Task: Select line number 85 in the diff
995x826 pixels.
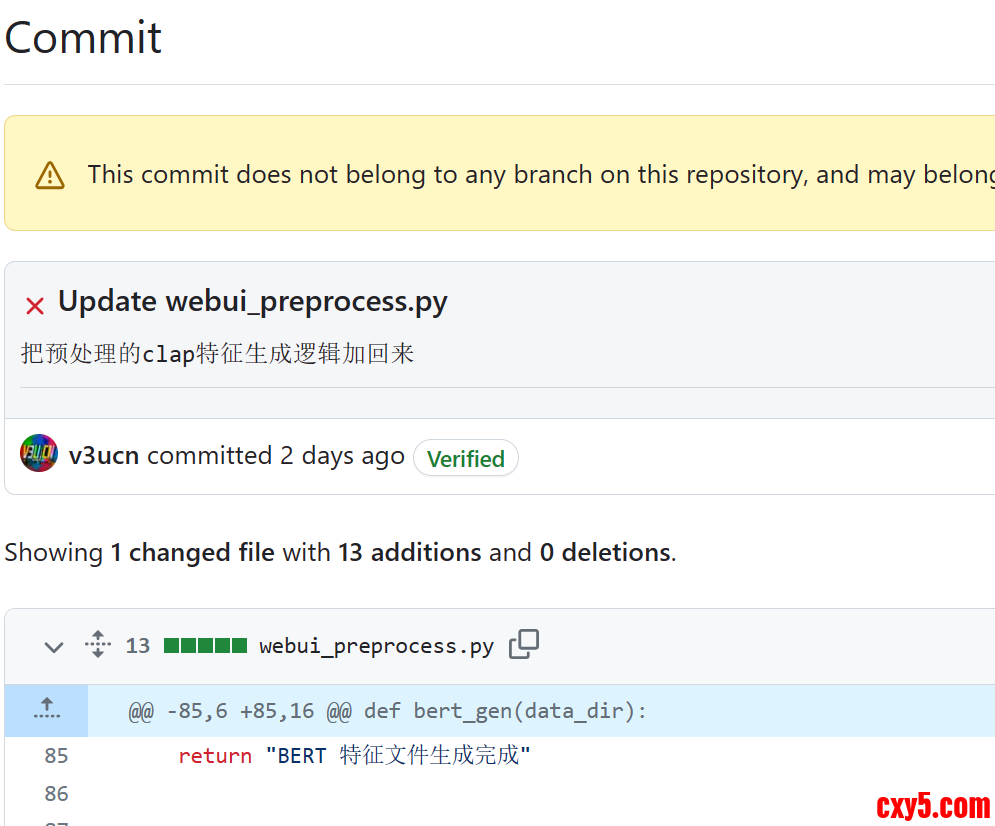Action: [x=56, y=756]
